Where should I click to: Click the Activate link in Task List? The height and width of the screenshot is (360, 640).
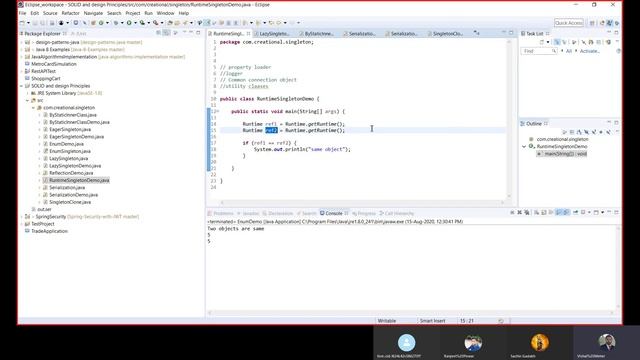tap(589, 51)
